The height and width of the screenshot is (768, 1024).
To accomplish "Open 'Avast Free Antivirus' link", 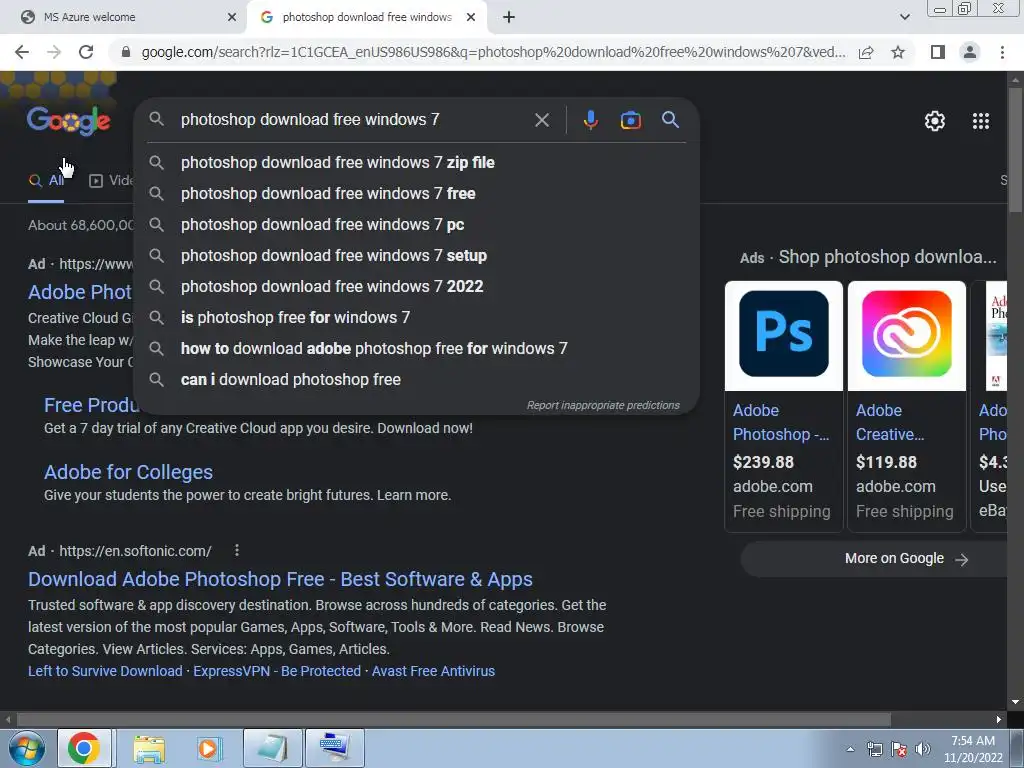I will (x=433, y=671).
